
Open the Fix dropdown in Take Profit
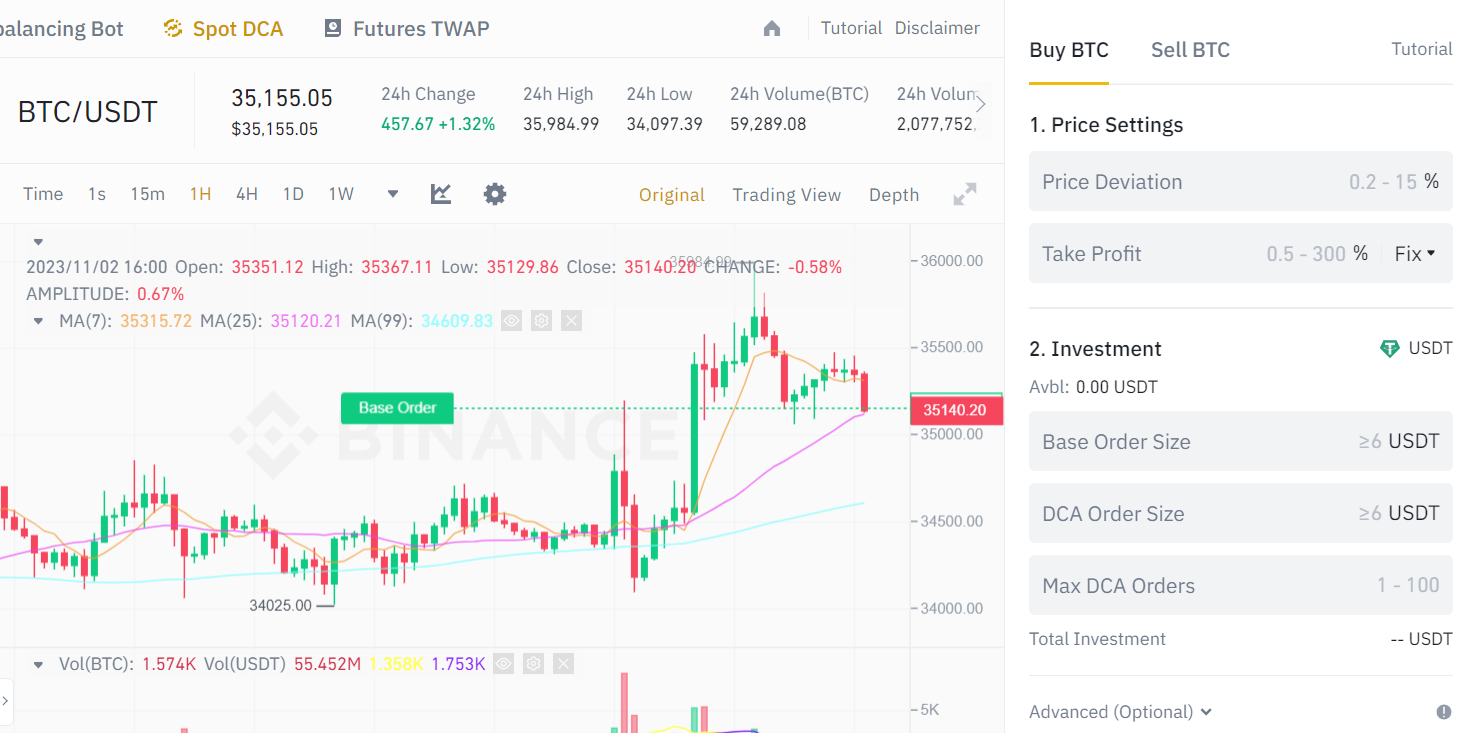click(x=1414, y=253)
